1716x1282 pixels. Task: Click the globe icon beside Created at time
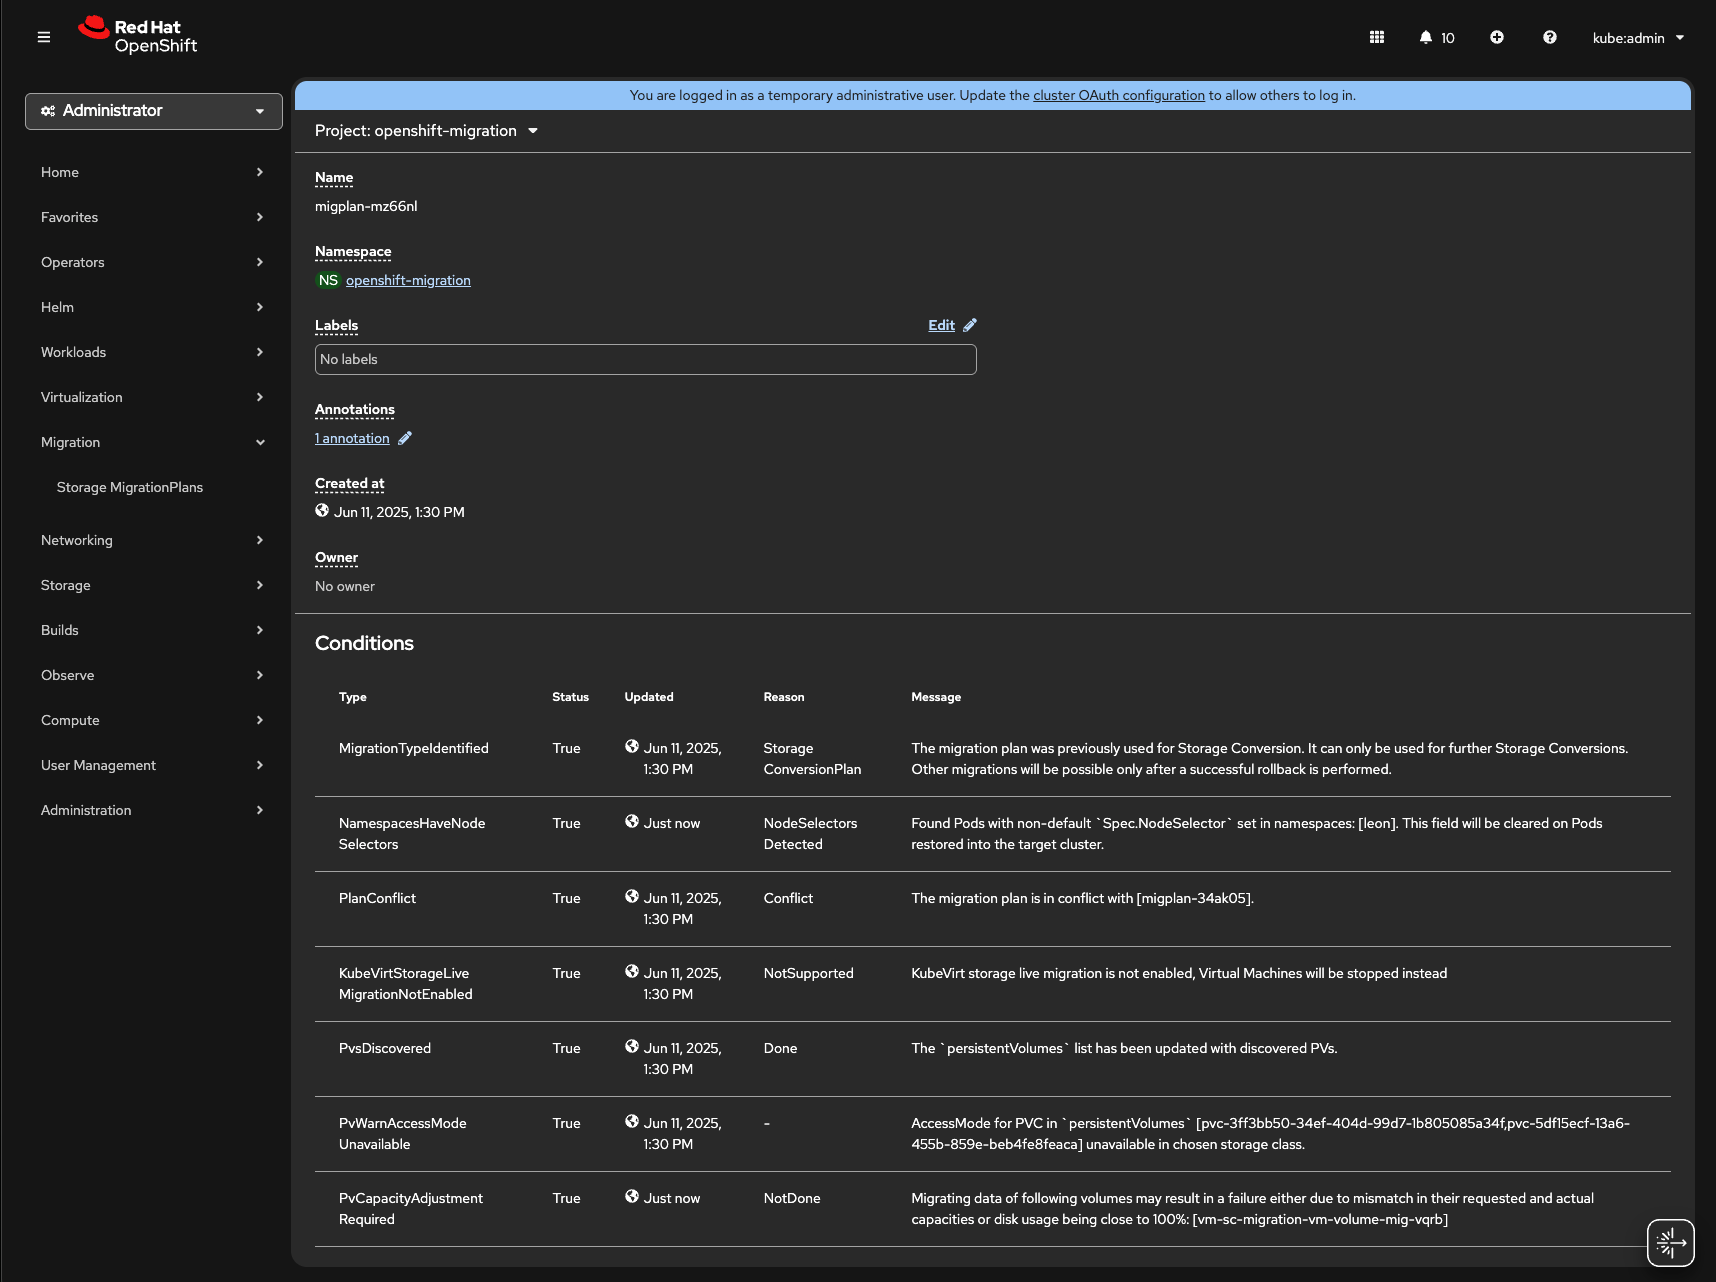pos(322,510)
